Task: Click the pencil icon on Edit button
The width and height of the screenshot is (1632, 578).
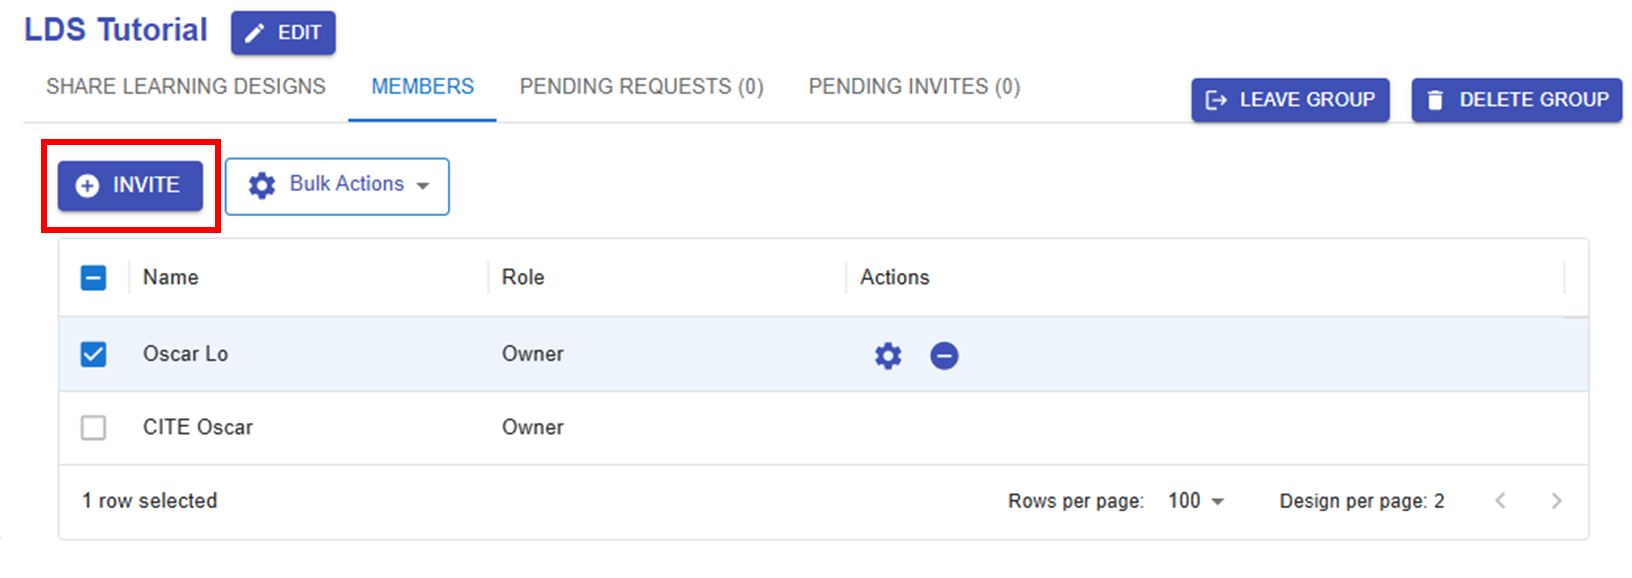Action: point(256,33)
